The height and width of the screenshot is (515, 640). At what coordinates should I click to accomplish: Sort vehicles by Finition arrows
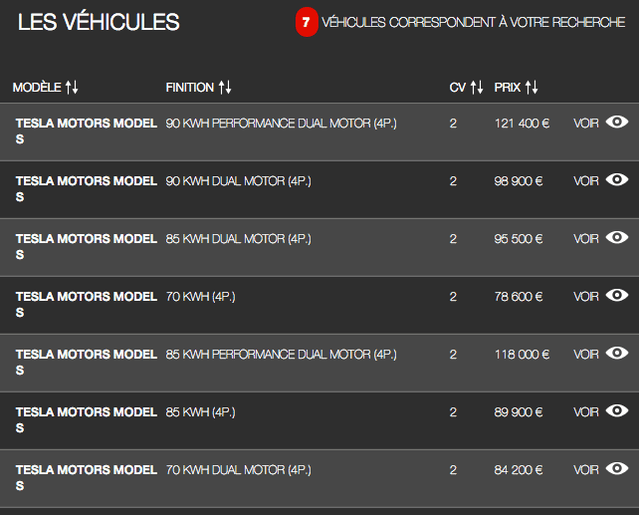pos(225,88)
